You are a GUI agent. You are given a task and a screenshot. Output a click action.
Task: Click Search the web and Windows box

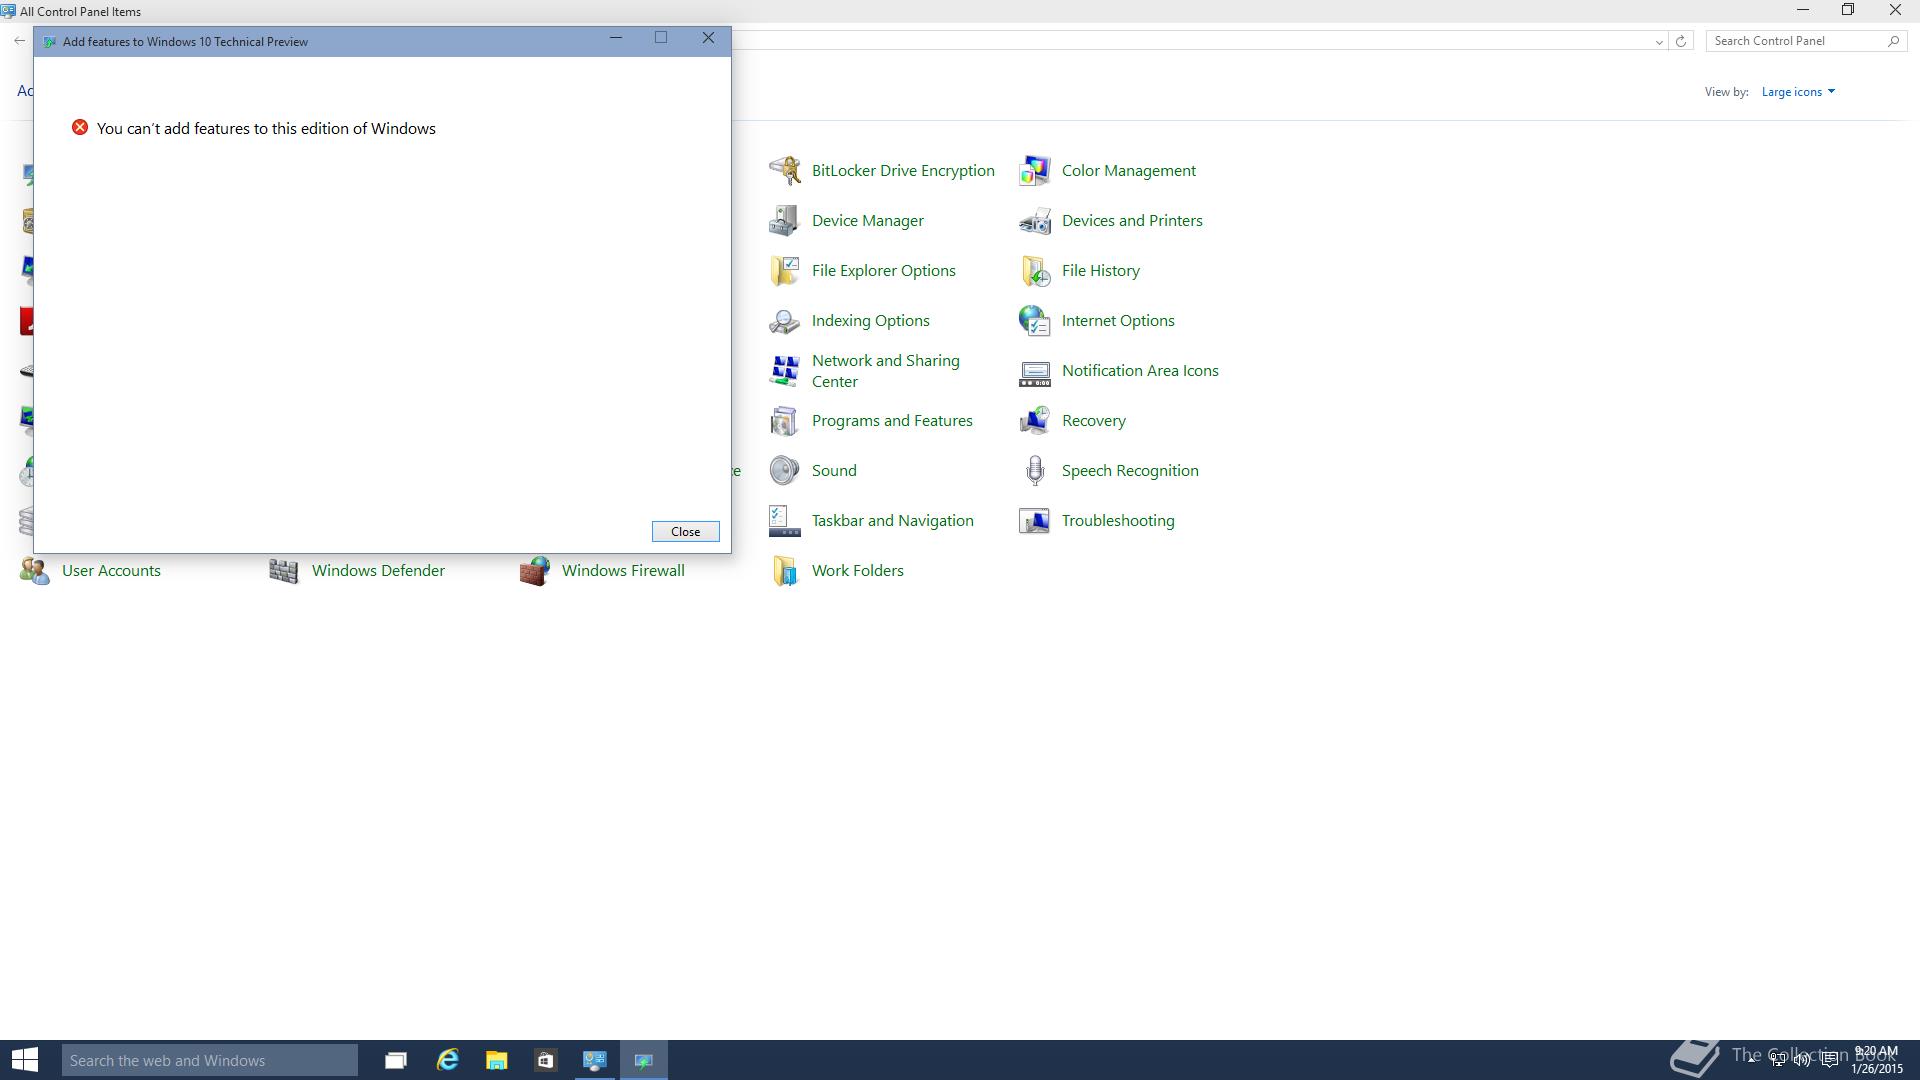[210, 1060]
